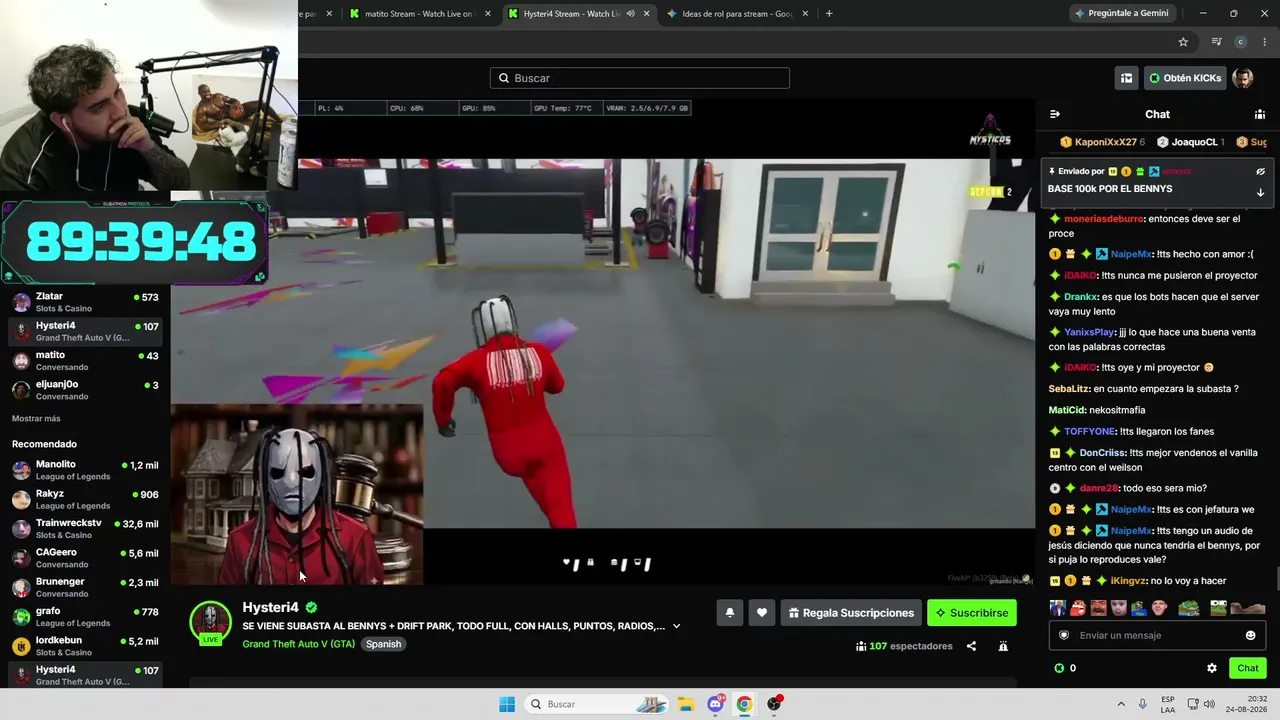Open Hysteri4 live avatar
Screen dimensions: 1280x720
click(x=210, y=623)
